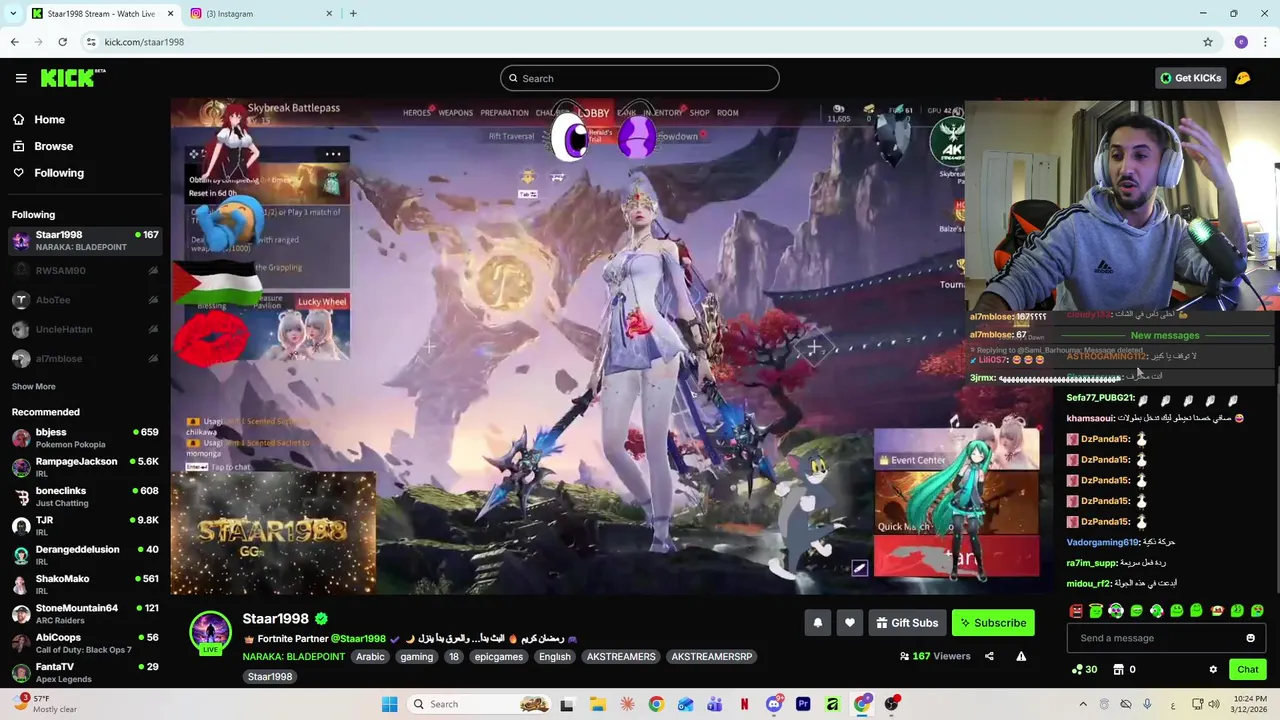1280x720 pixels.
Task: Go to Home in sidebar
Action: pyautogui.click(x=49, y=119)
